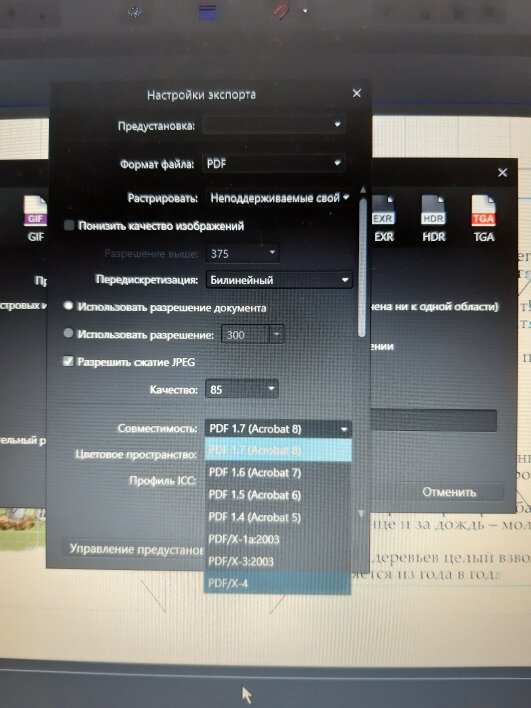This screenshot has height=708, width=531.
Task: Open the arrow next to magnet snapping icon
Action: point(305,11)
